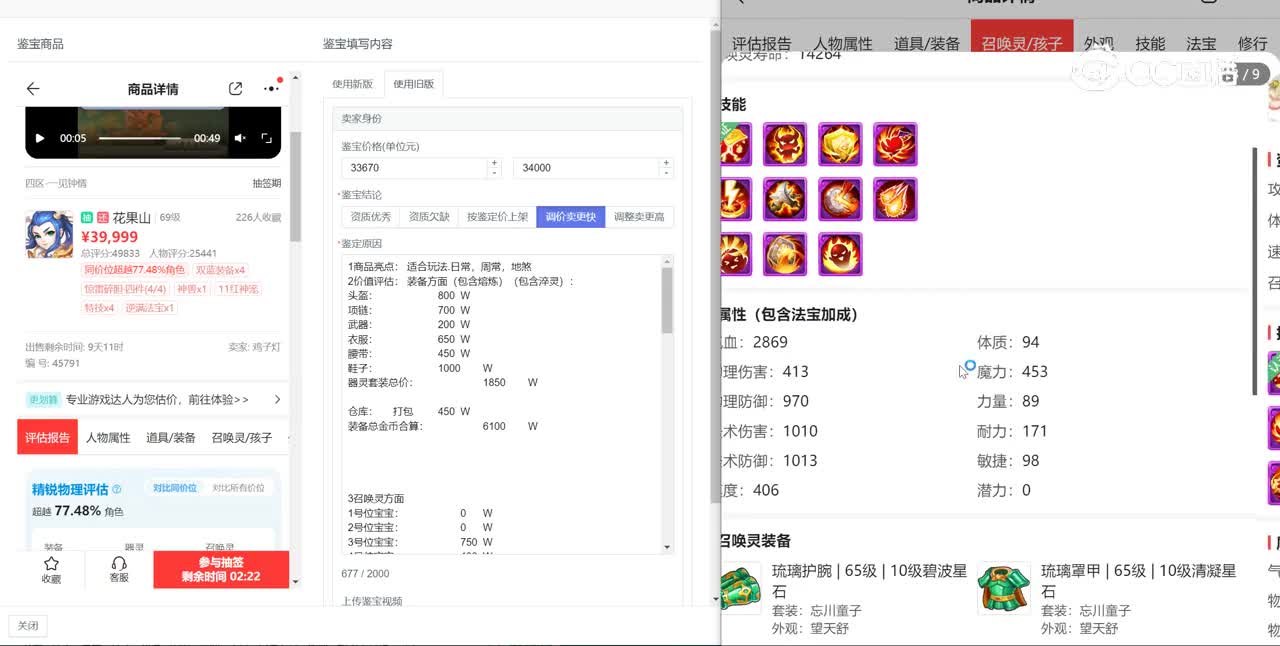Click the red demon-face skill icon, top row
The height and width of the screenshot is (646, 1280).
coord(785,144)
